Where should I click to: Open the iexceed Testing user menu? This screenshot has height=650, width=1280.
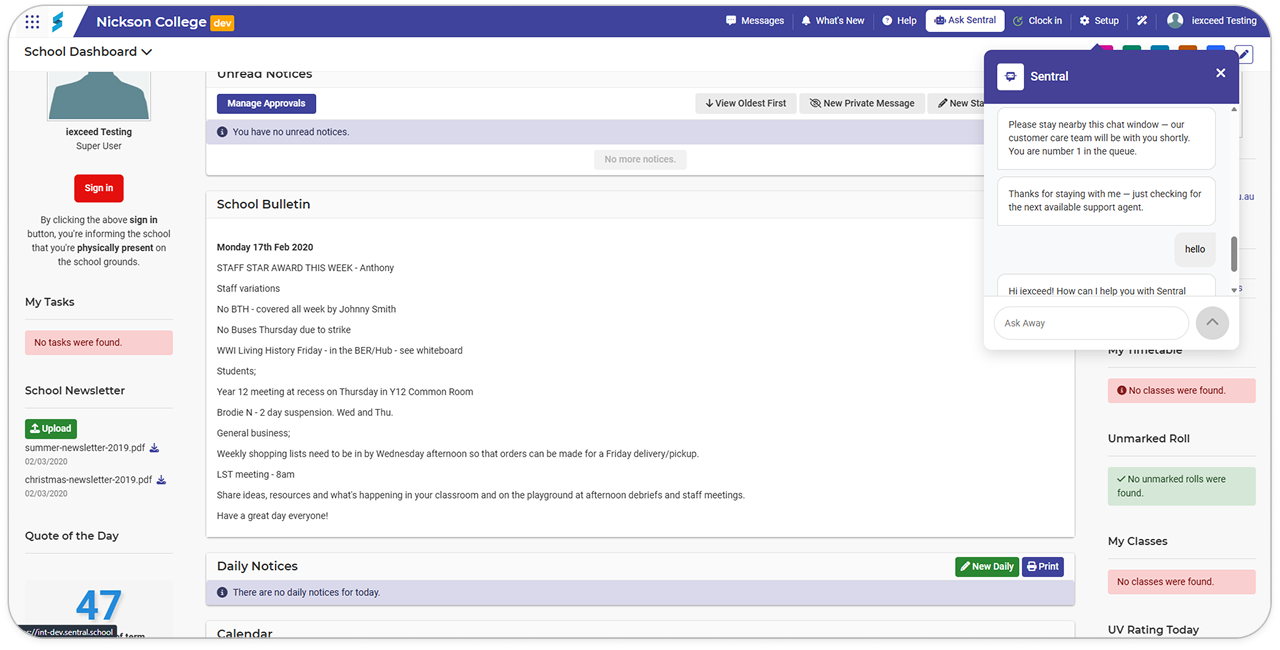pyautogui.click(x=1211, y=21)
